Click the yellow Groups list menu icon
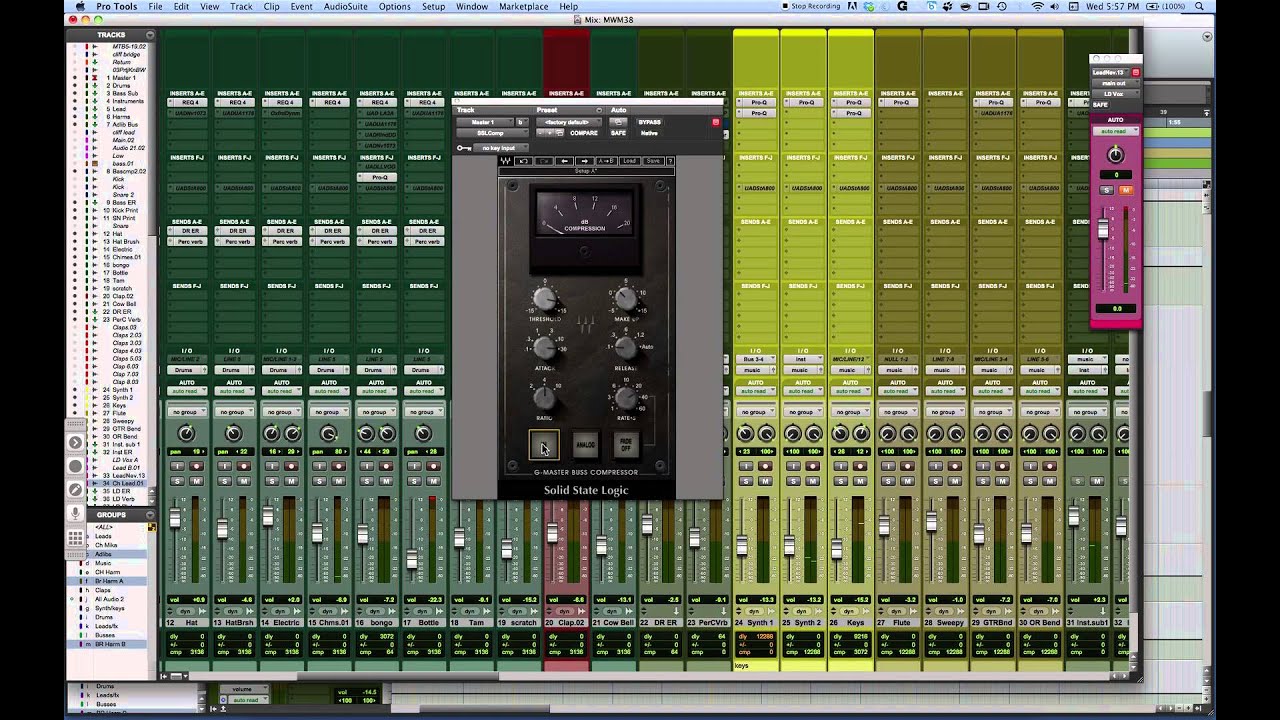Screen dimensions: 1280x720 (152, 527)
